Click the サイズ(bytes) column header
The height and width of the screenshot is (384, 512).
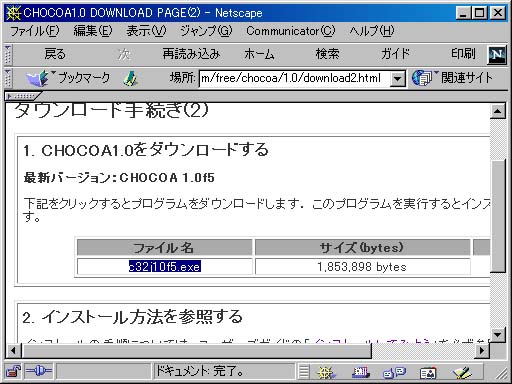(362, 248)
